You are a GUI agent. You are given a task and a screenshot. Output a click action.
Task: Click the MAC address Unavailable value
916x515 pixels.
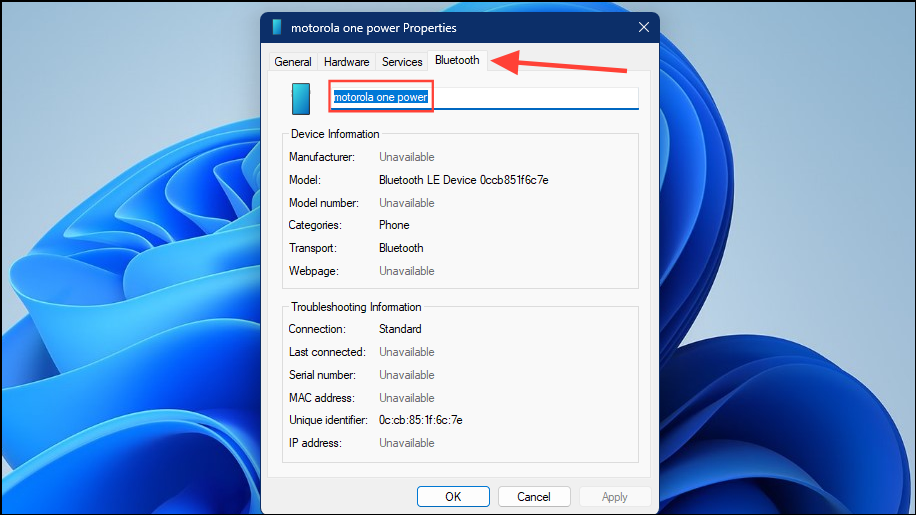407,398
